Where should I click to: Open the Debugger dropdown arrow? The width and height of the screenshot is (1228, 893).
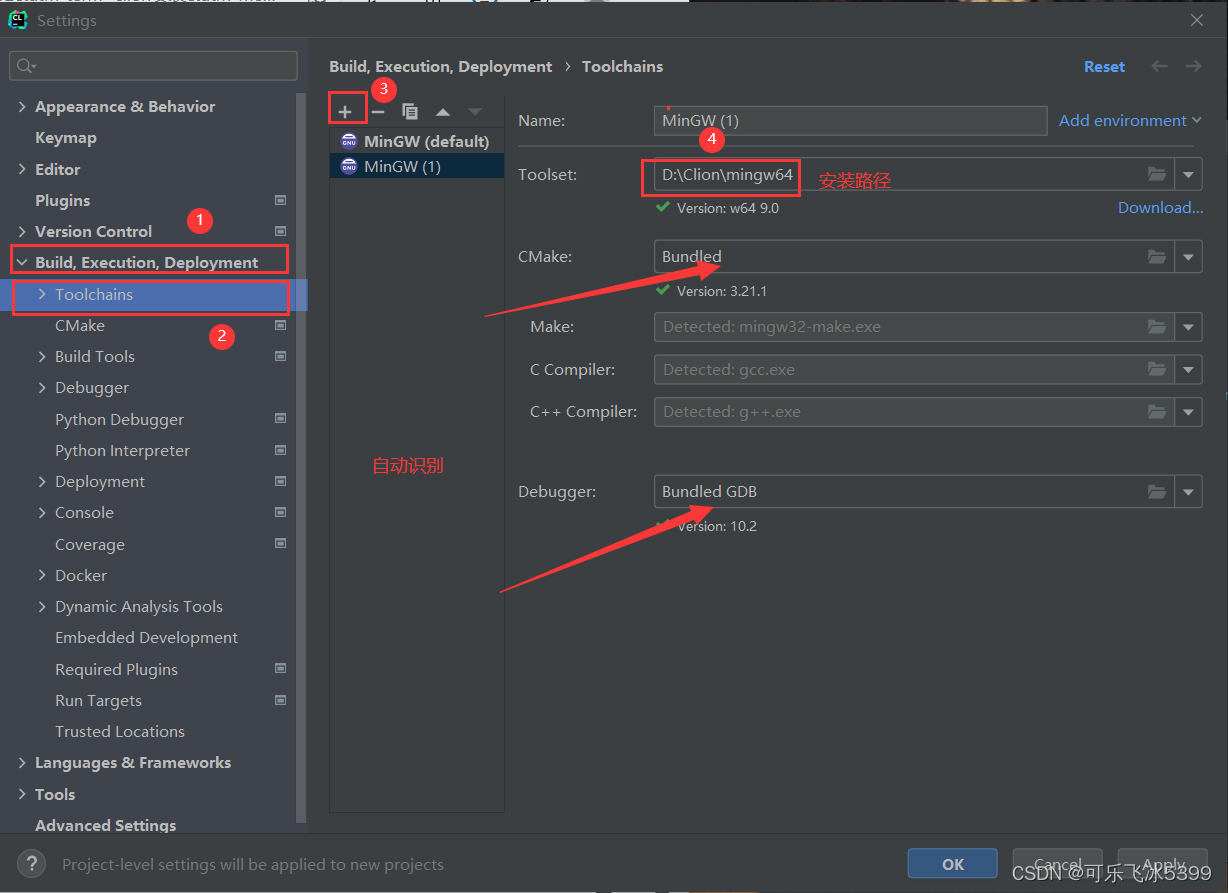coord(1189,492)
